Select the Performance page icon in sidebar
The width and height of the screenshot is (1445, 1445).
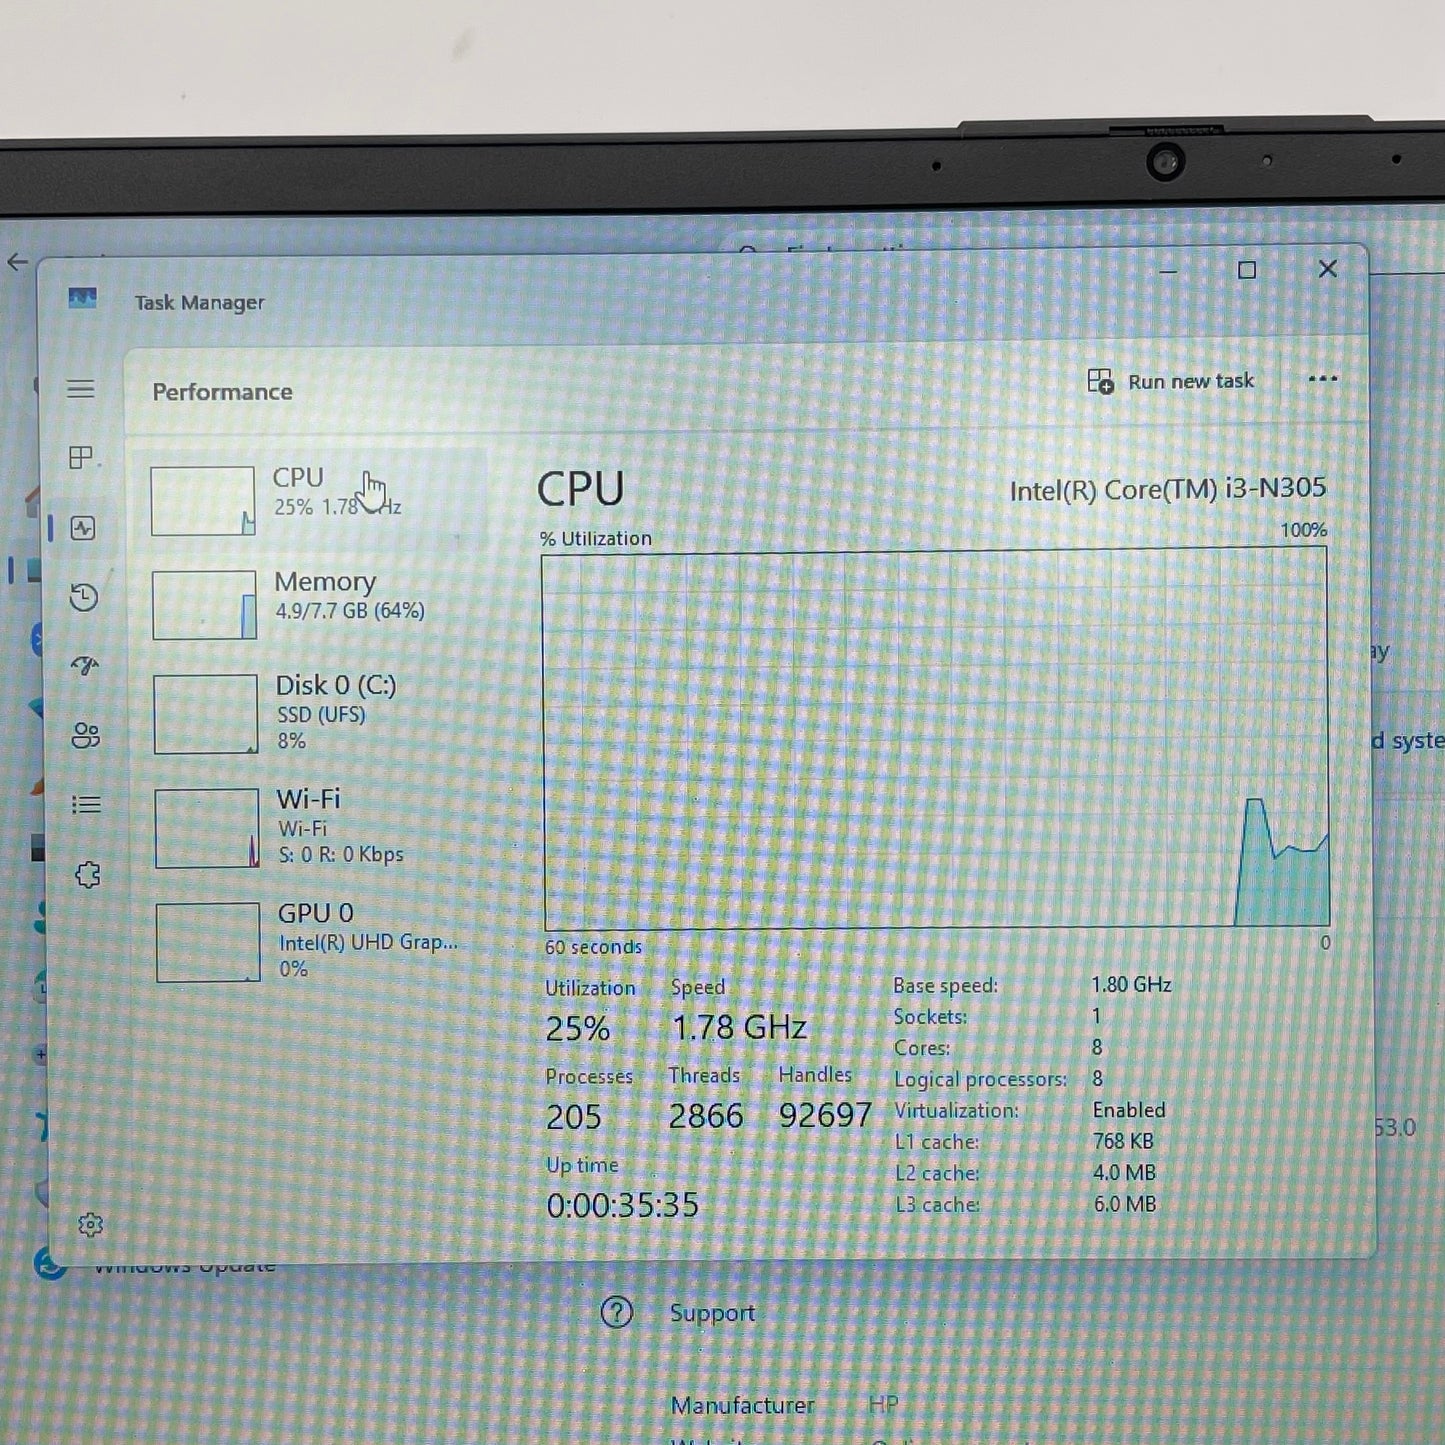point(83,528)
